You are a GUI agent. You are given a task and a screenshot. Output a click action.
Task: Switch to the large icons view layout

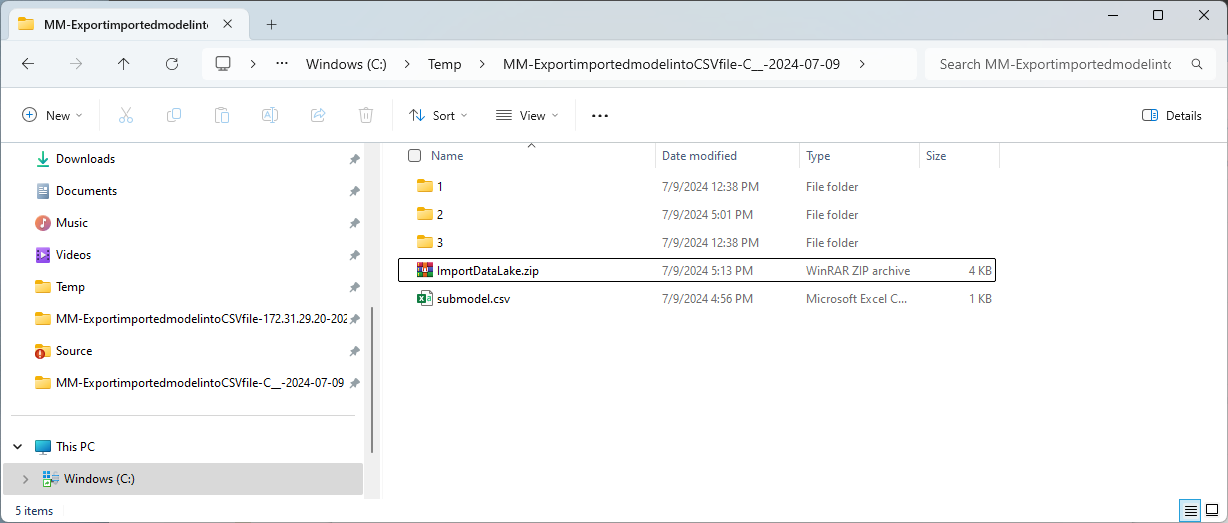(1212, 510)
